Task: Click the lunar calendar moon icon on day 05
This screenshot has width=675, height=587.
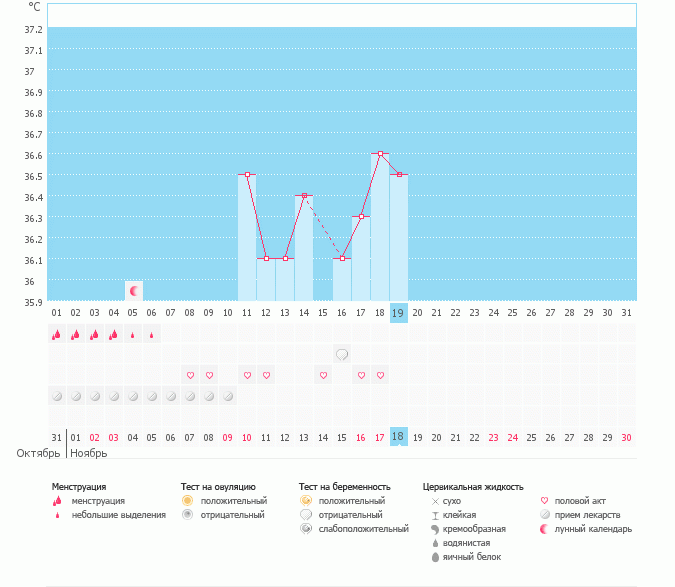Action: coord(134,290)
